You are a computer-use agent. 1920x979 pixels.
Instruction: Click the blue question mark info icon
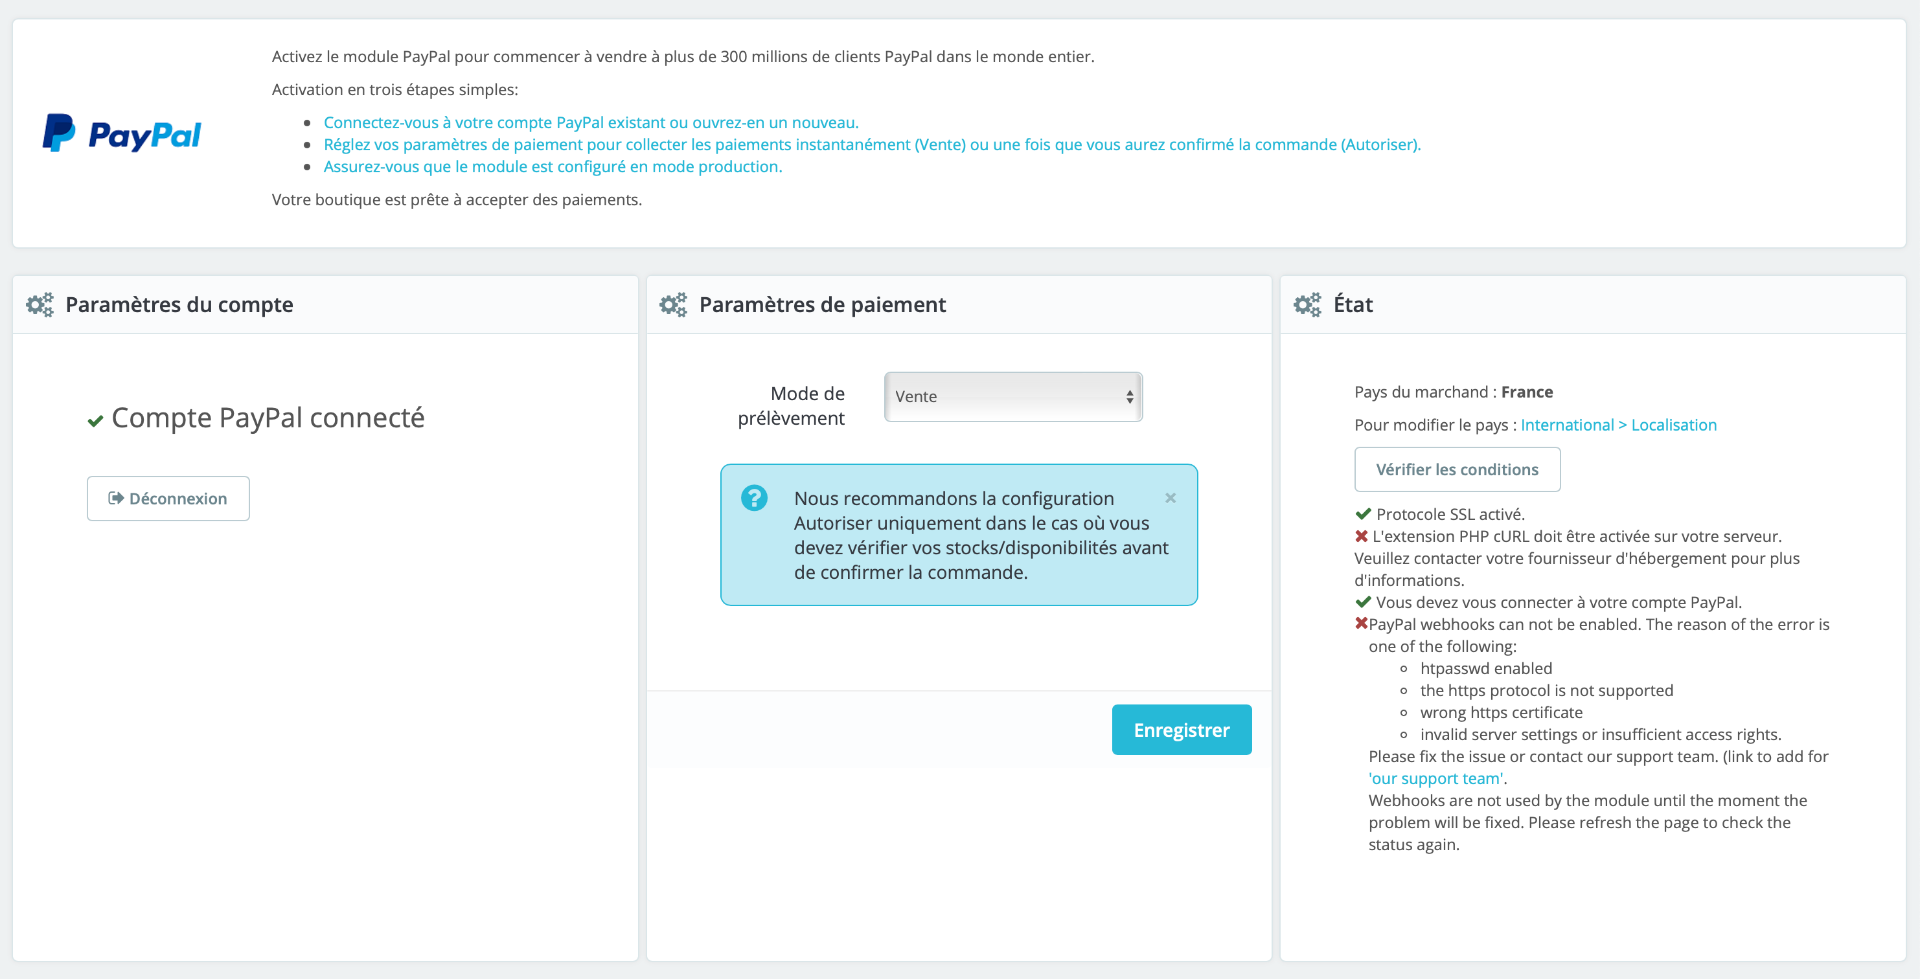pyautogui.click(x=754, y=498)
